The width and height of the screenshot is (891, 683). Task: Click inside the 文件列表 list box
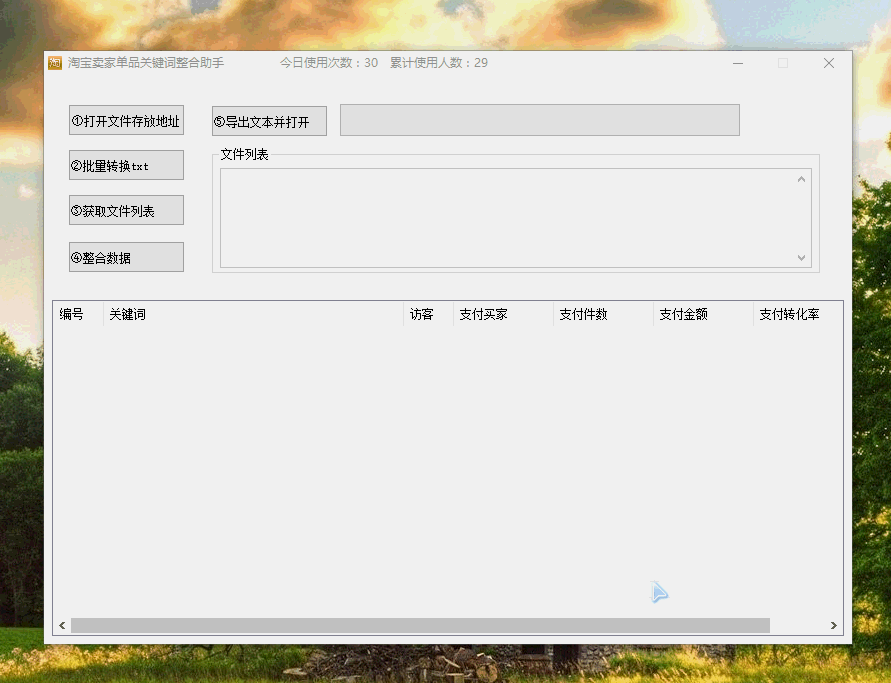[506, 218]
